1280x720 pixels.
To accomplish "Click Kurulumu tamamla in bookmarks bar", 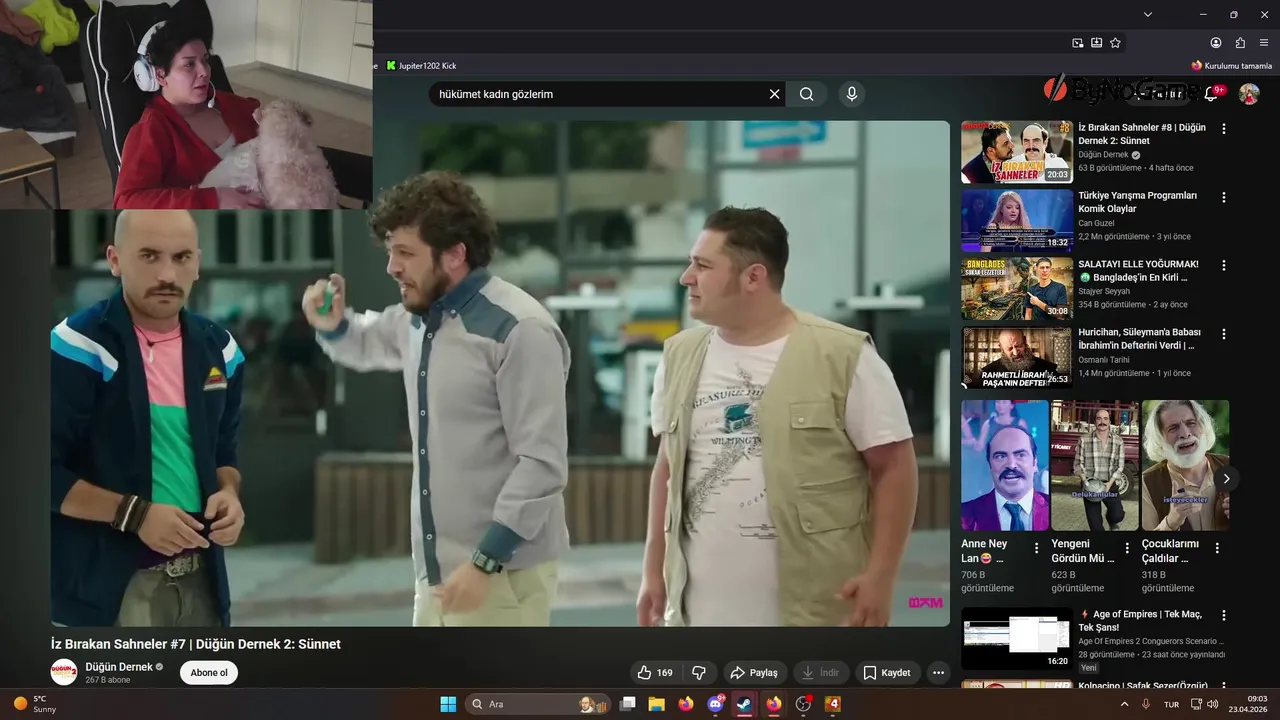I will point(1232,65).
